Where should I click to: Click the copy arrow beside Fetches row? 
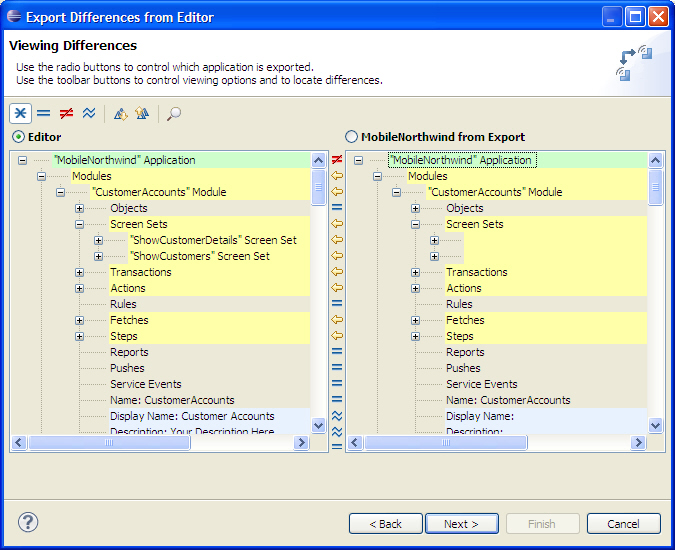(337, 320)
